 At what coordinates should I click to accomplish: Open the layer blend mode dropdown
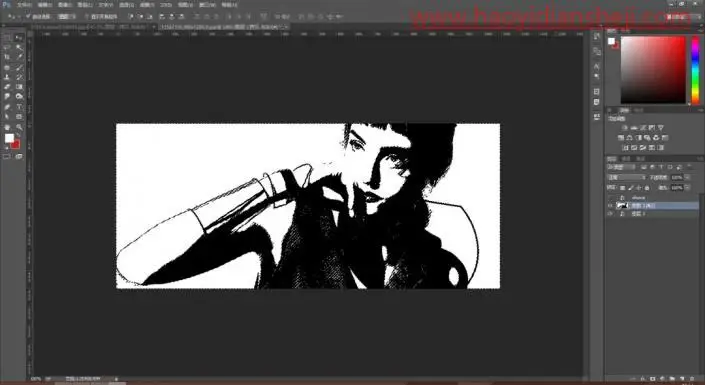click(x=627, y=178)
